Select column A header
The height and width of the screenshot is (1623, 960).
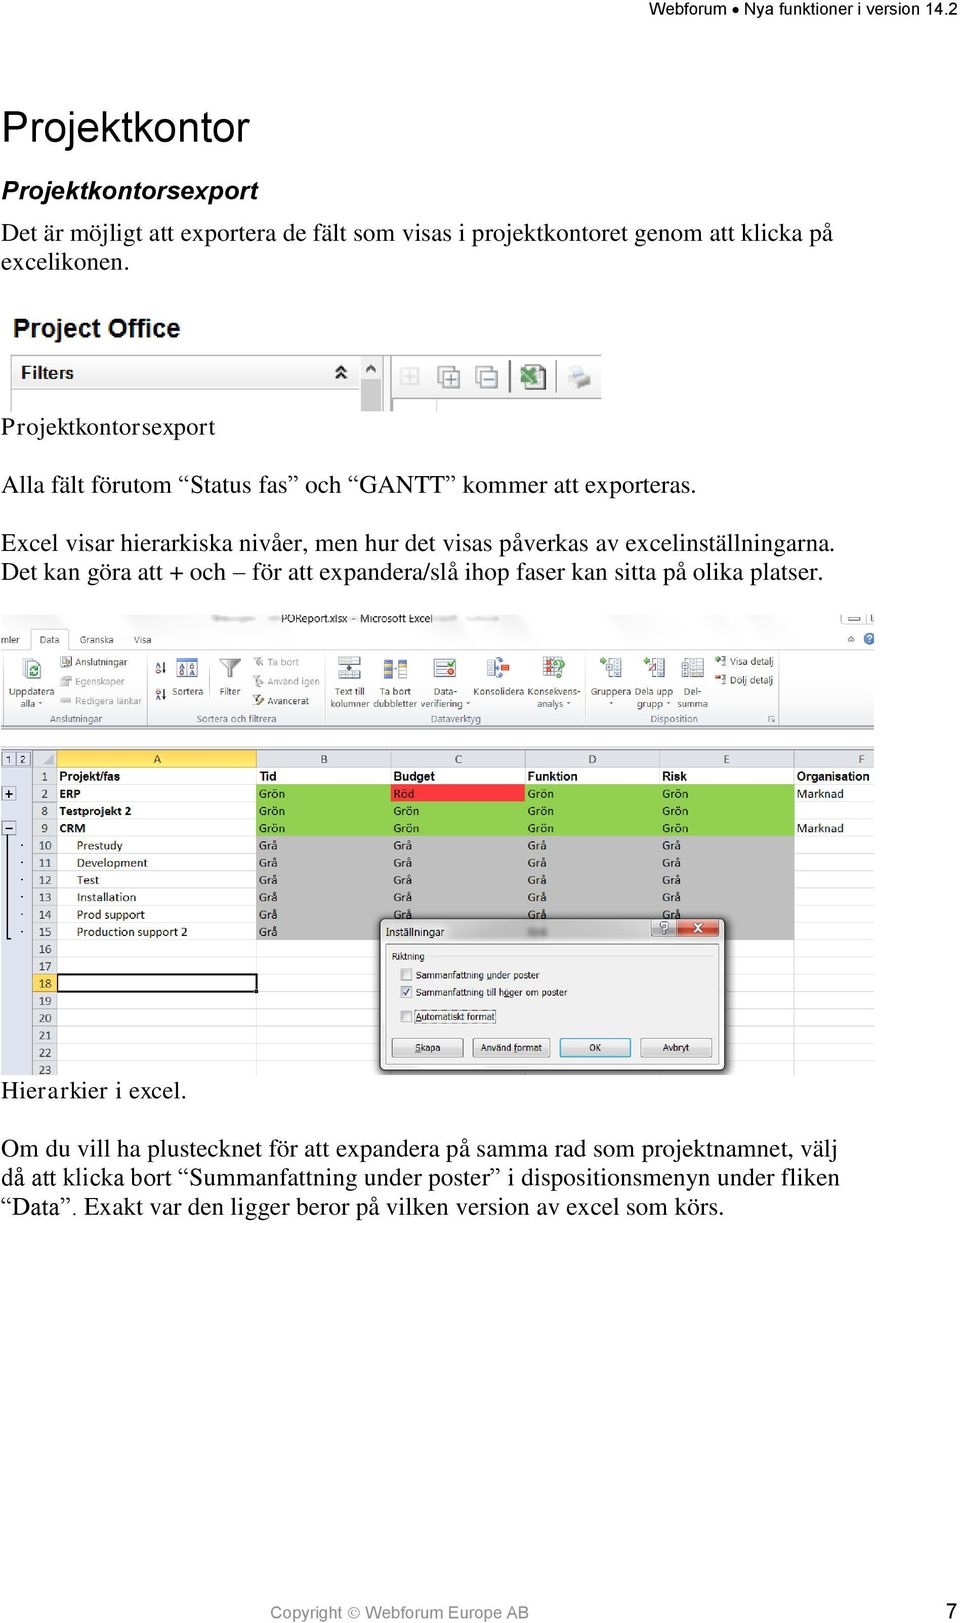157,759
